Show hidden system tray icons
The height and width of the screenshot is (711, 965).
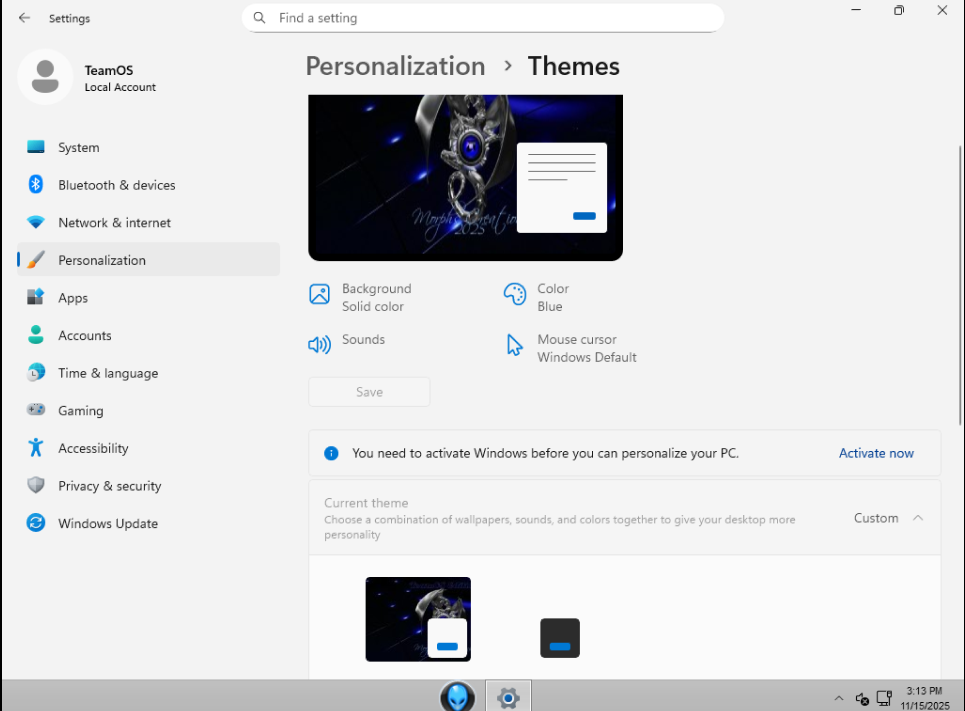[838, 698]
